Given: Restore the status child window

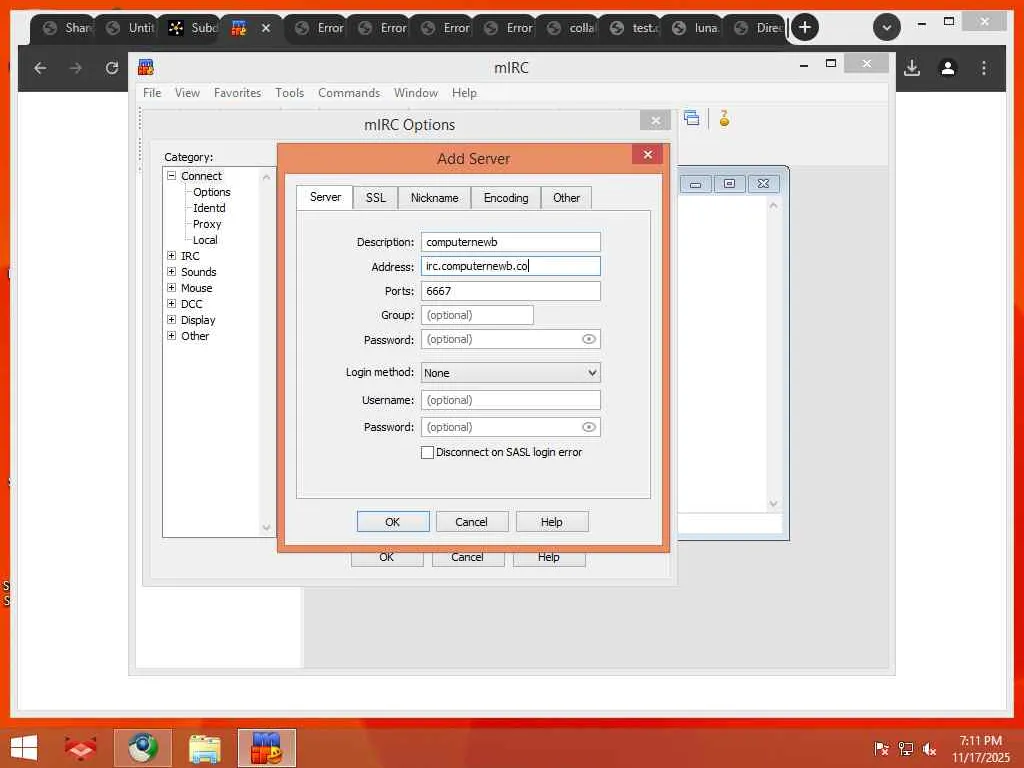Looking at the screenshot, I should pyautogui.click(x=729, y=184).
